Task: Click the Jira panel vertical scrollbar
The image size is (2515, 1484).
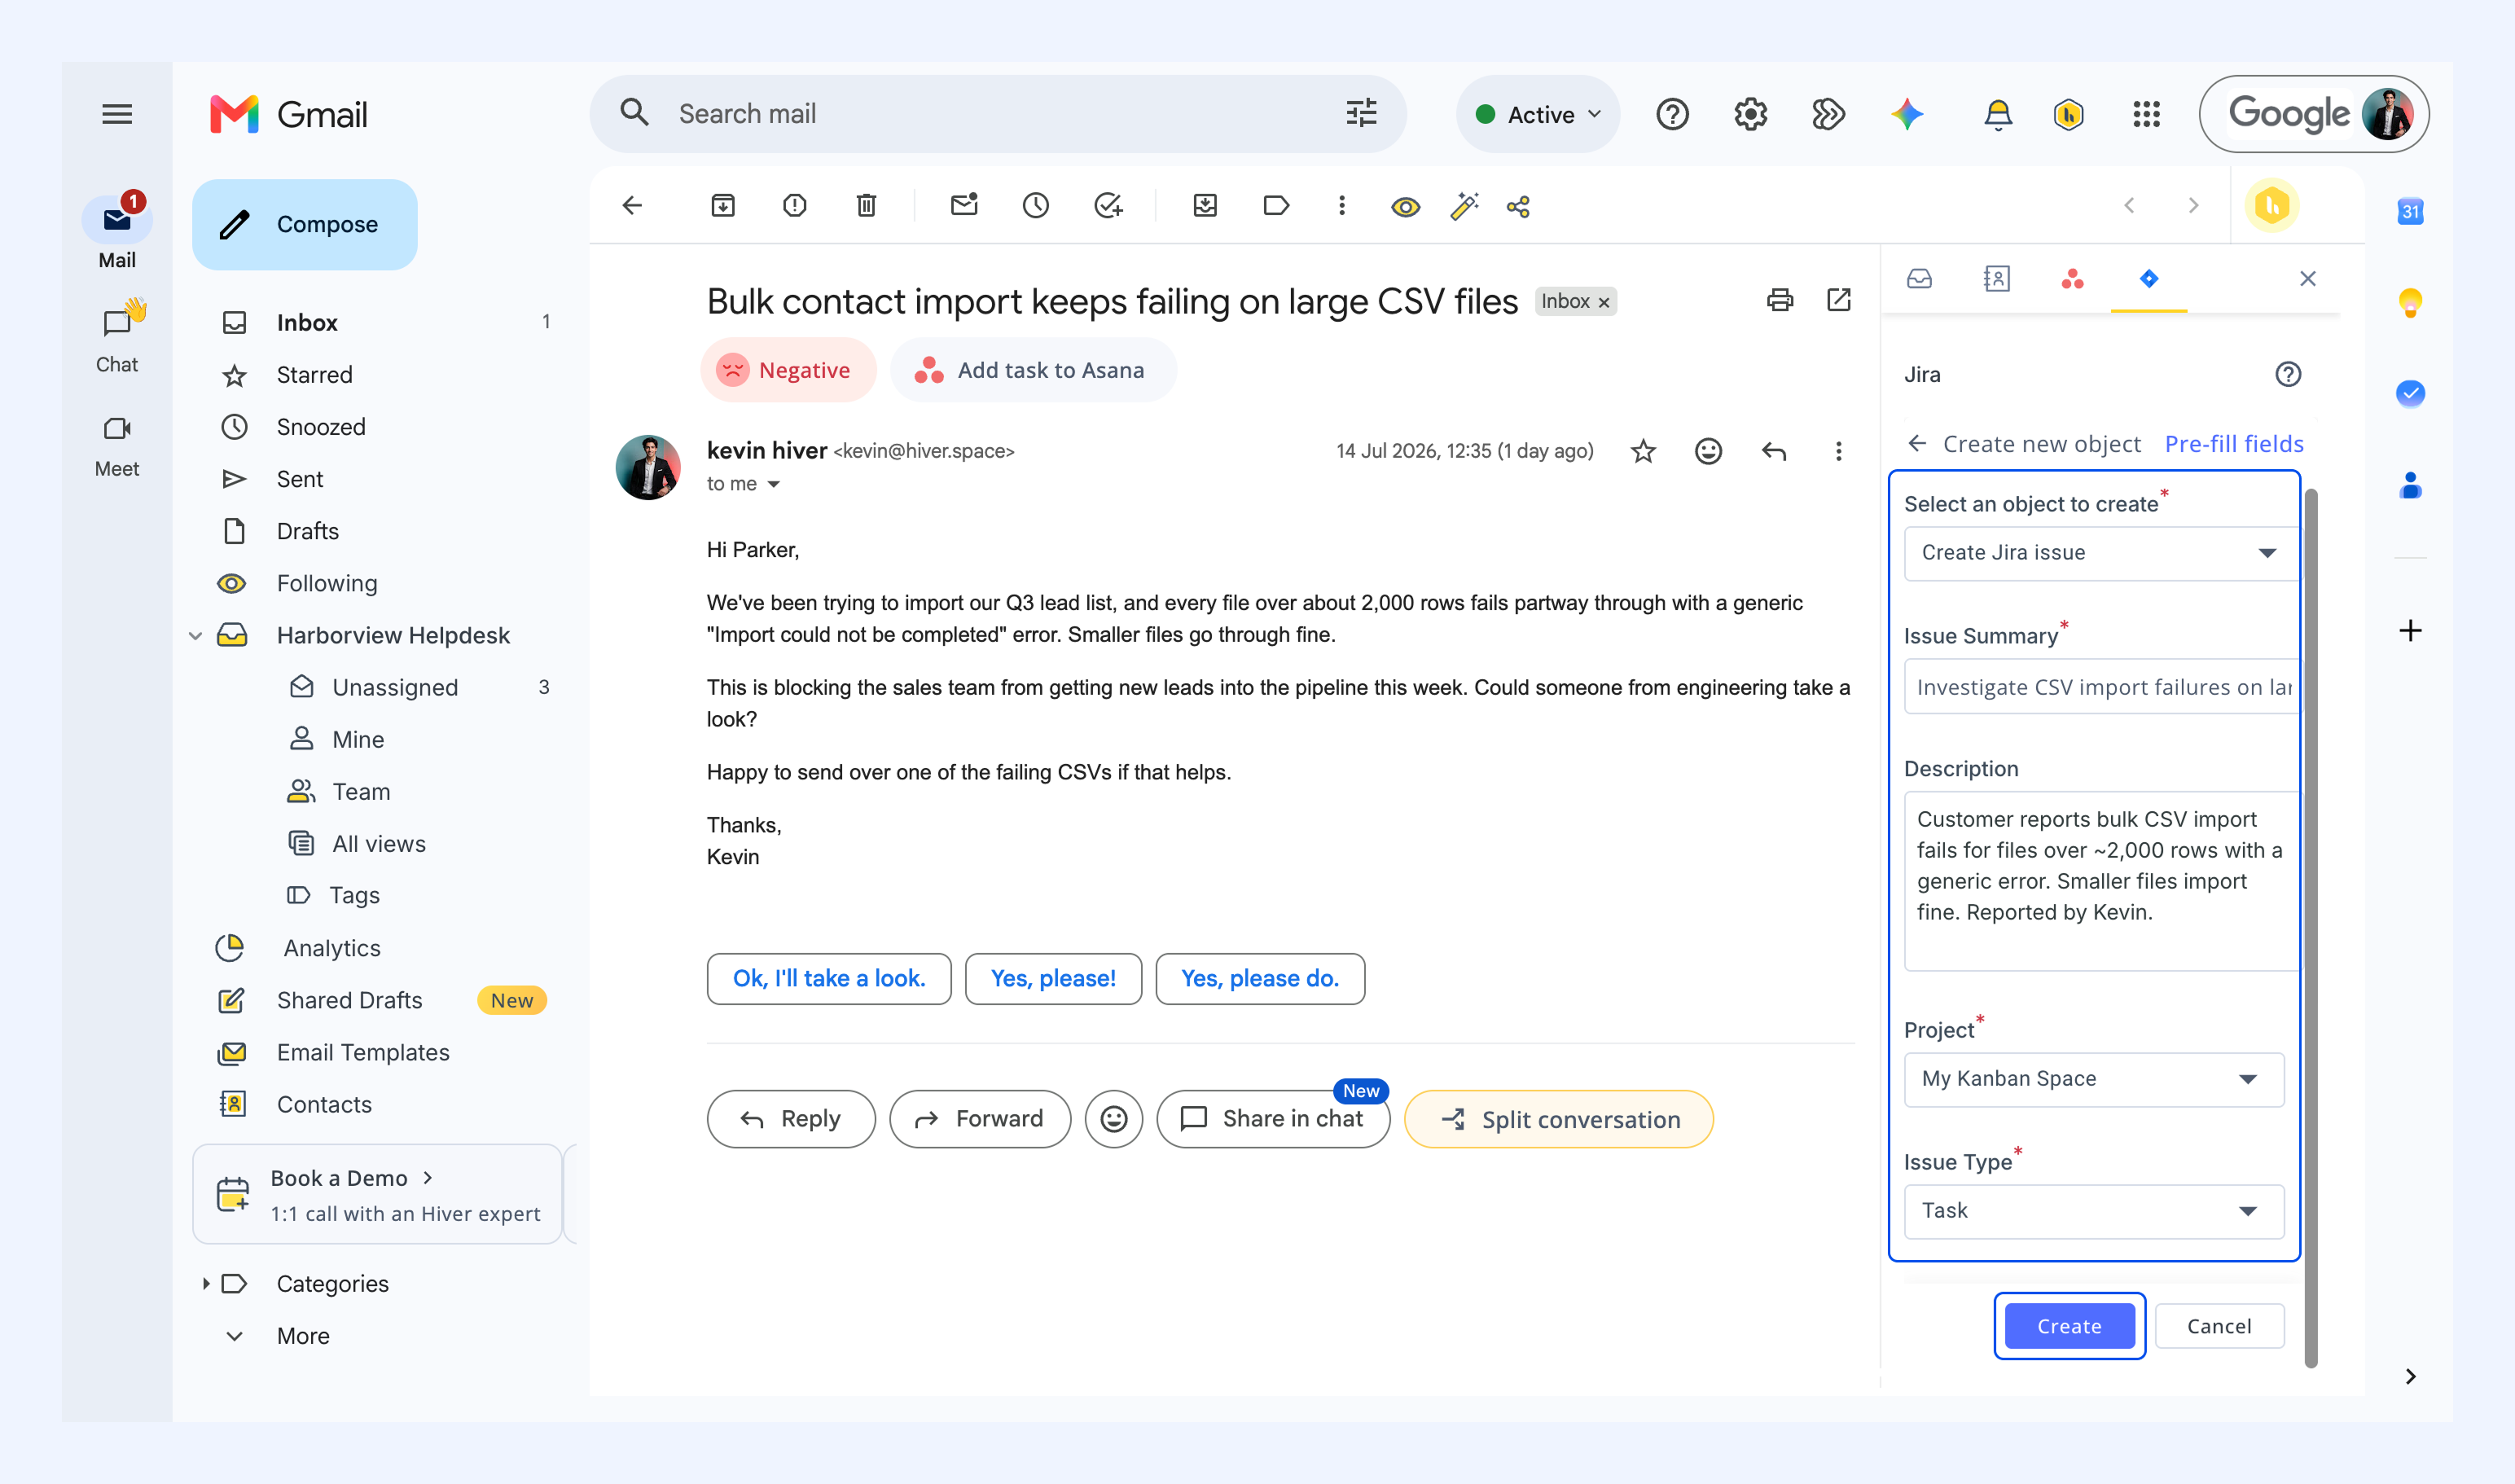Action: (x=2310, y=927)
